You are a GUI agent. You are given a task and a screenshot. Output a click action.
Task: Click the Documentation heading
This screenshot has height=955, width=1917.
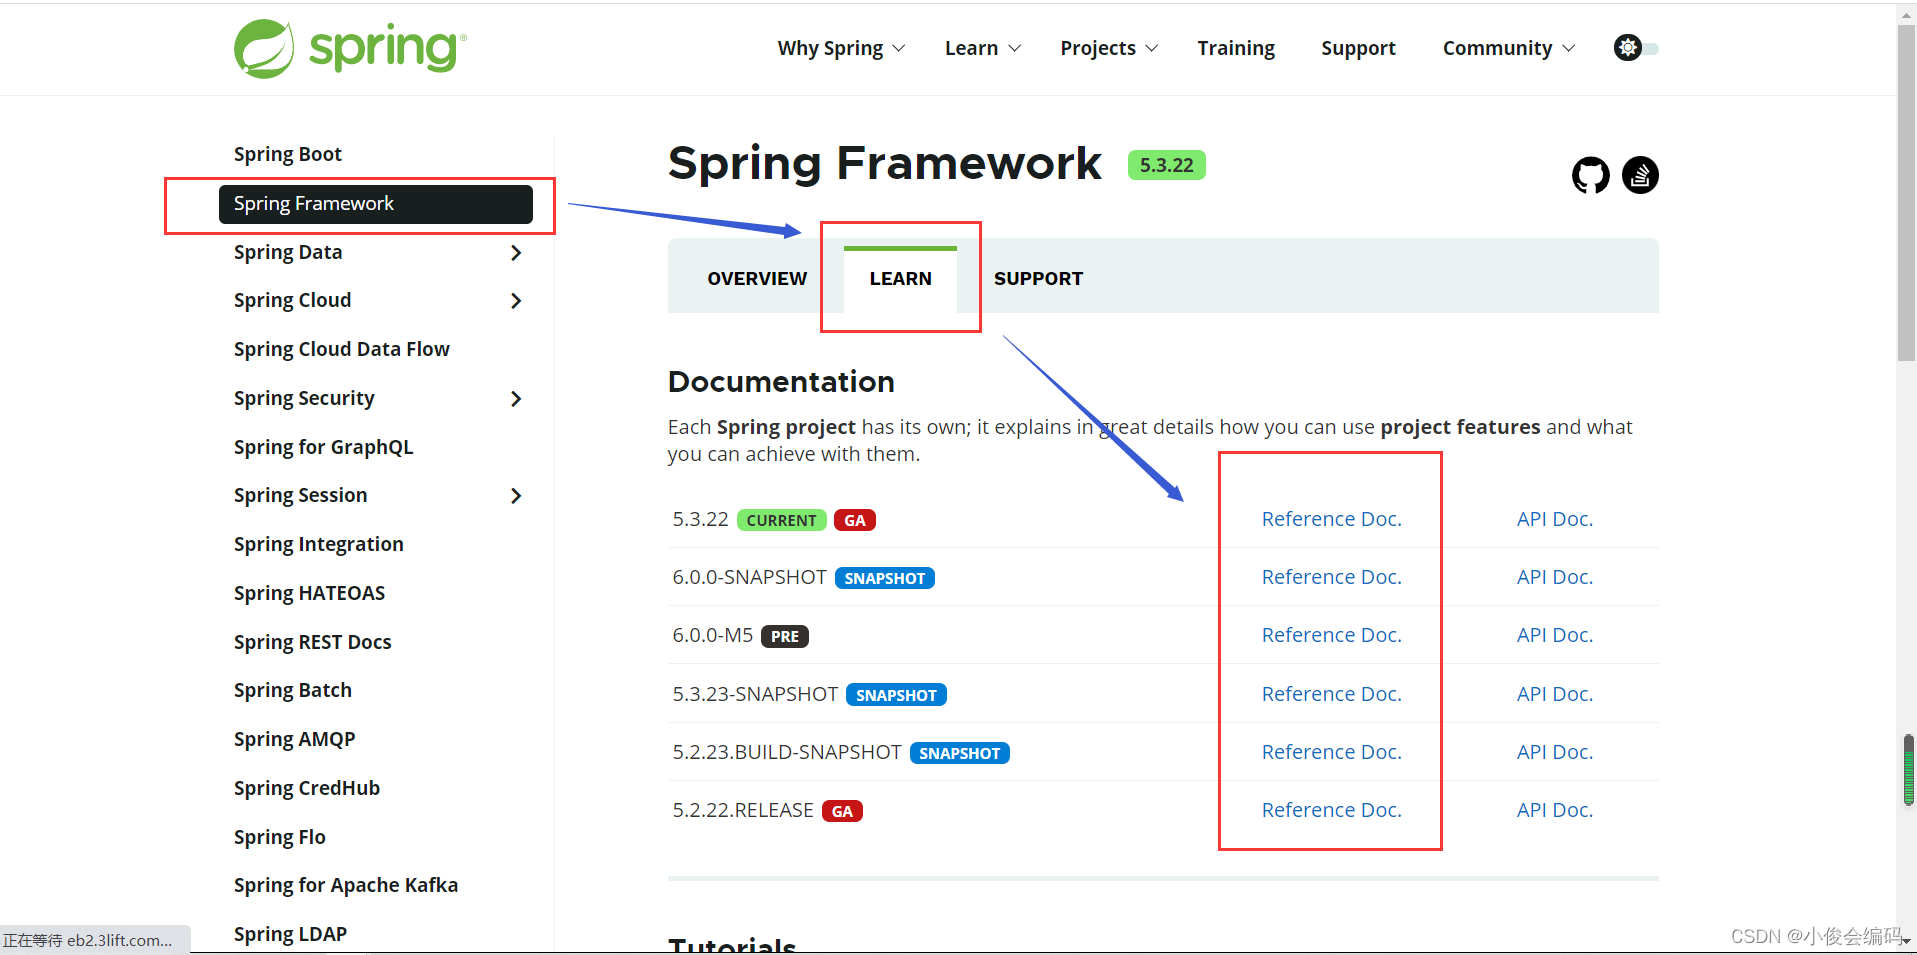click(781, 381)
